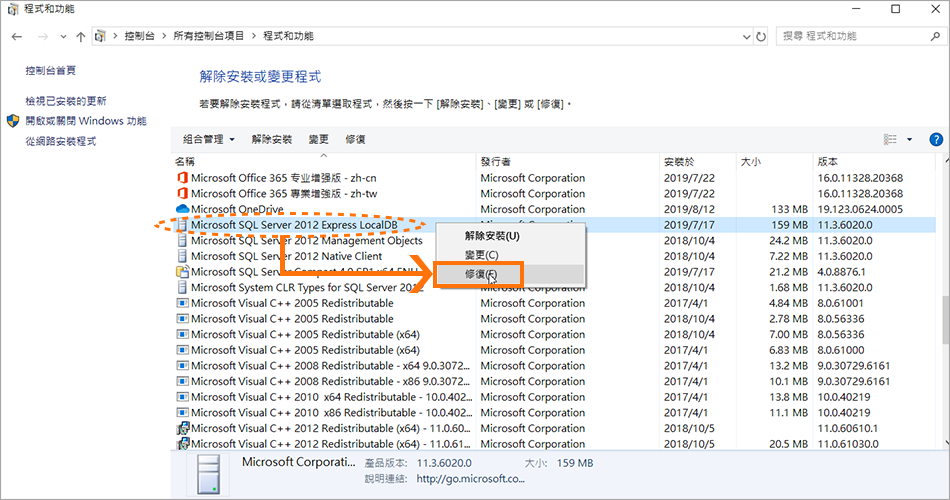Image resolution: width=950 pixels, height=500 pixels.
Task: Open 開啟或關閉 Windows 功能 link
Action: [86, 121]
